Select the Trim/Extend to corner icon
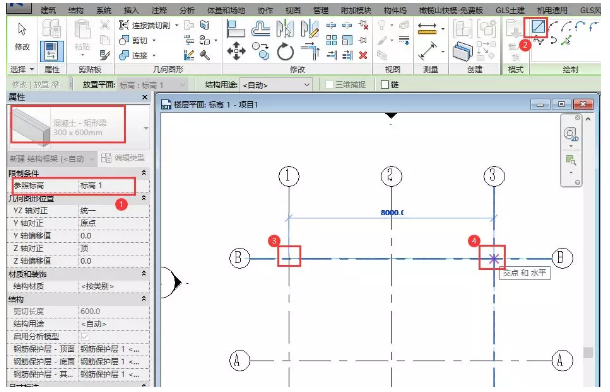The width and height of the screenshot is (610, 392). 310,51
